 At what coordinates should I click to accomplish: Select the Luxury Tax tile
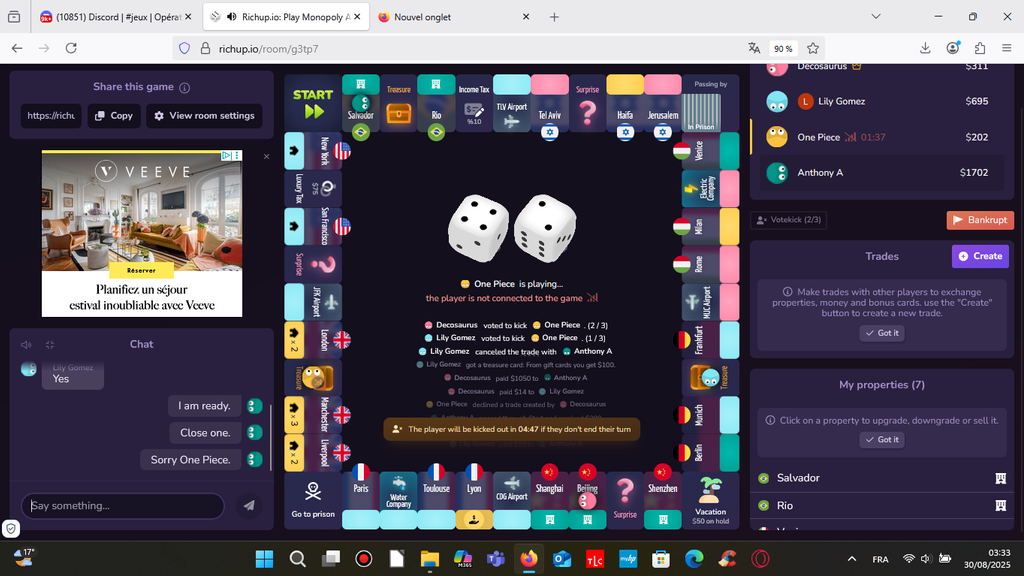pyautogui.click(x=313, y=188)
